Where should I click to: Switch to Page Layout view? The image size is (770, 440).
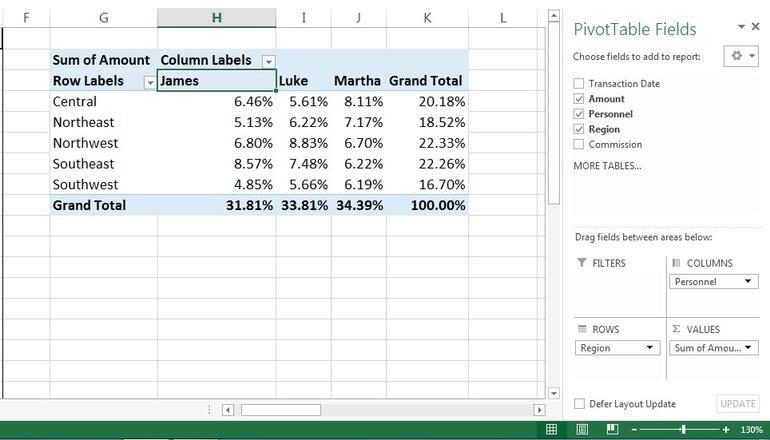(582, 429)
